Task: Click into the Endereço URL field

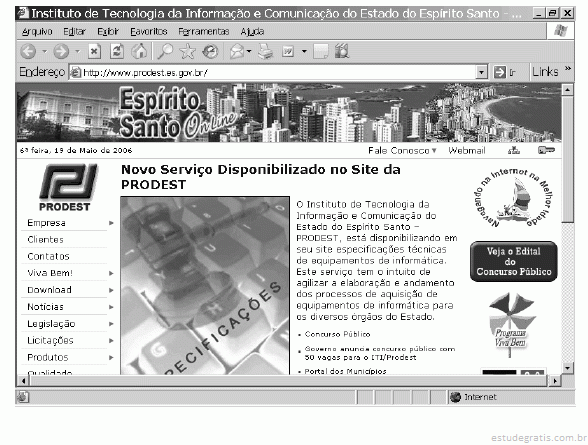Action: (x=278, y=72)
